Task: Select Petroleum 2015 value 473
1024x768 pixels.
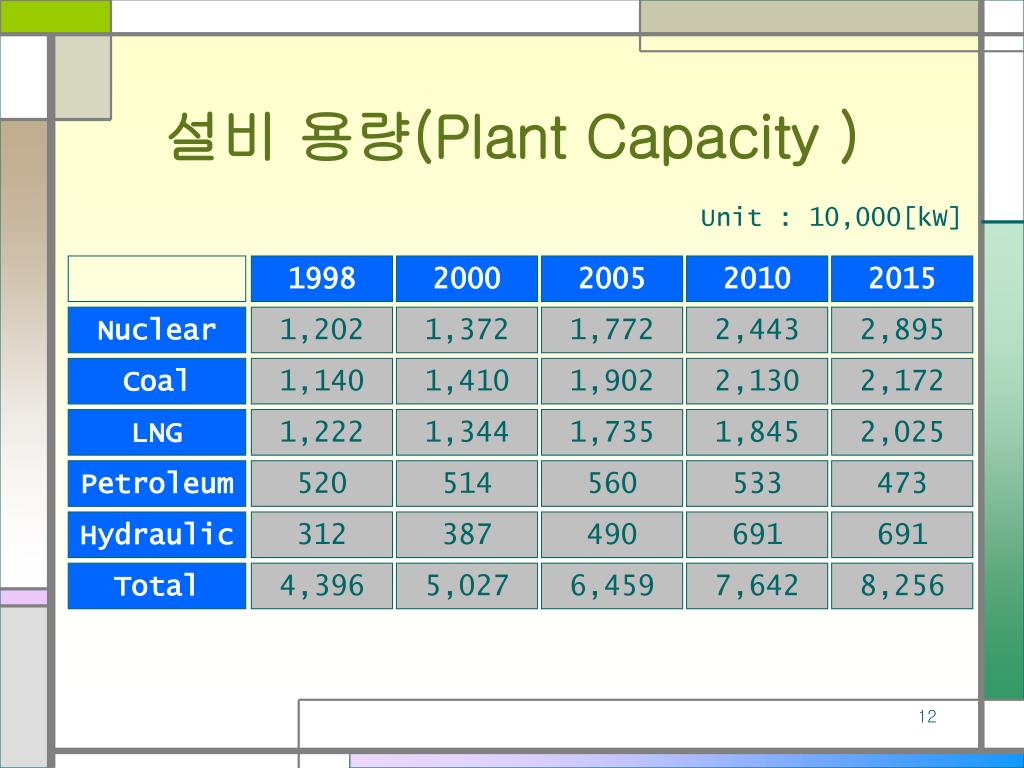Action: click(902, 483)
